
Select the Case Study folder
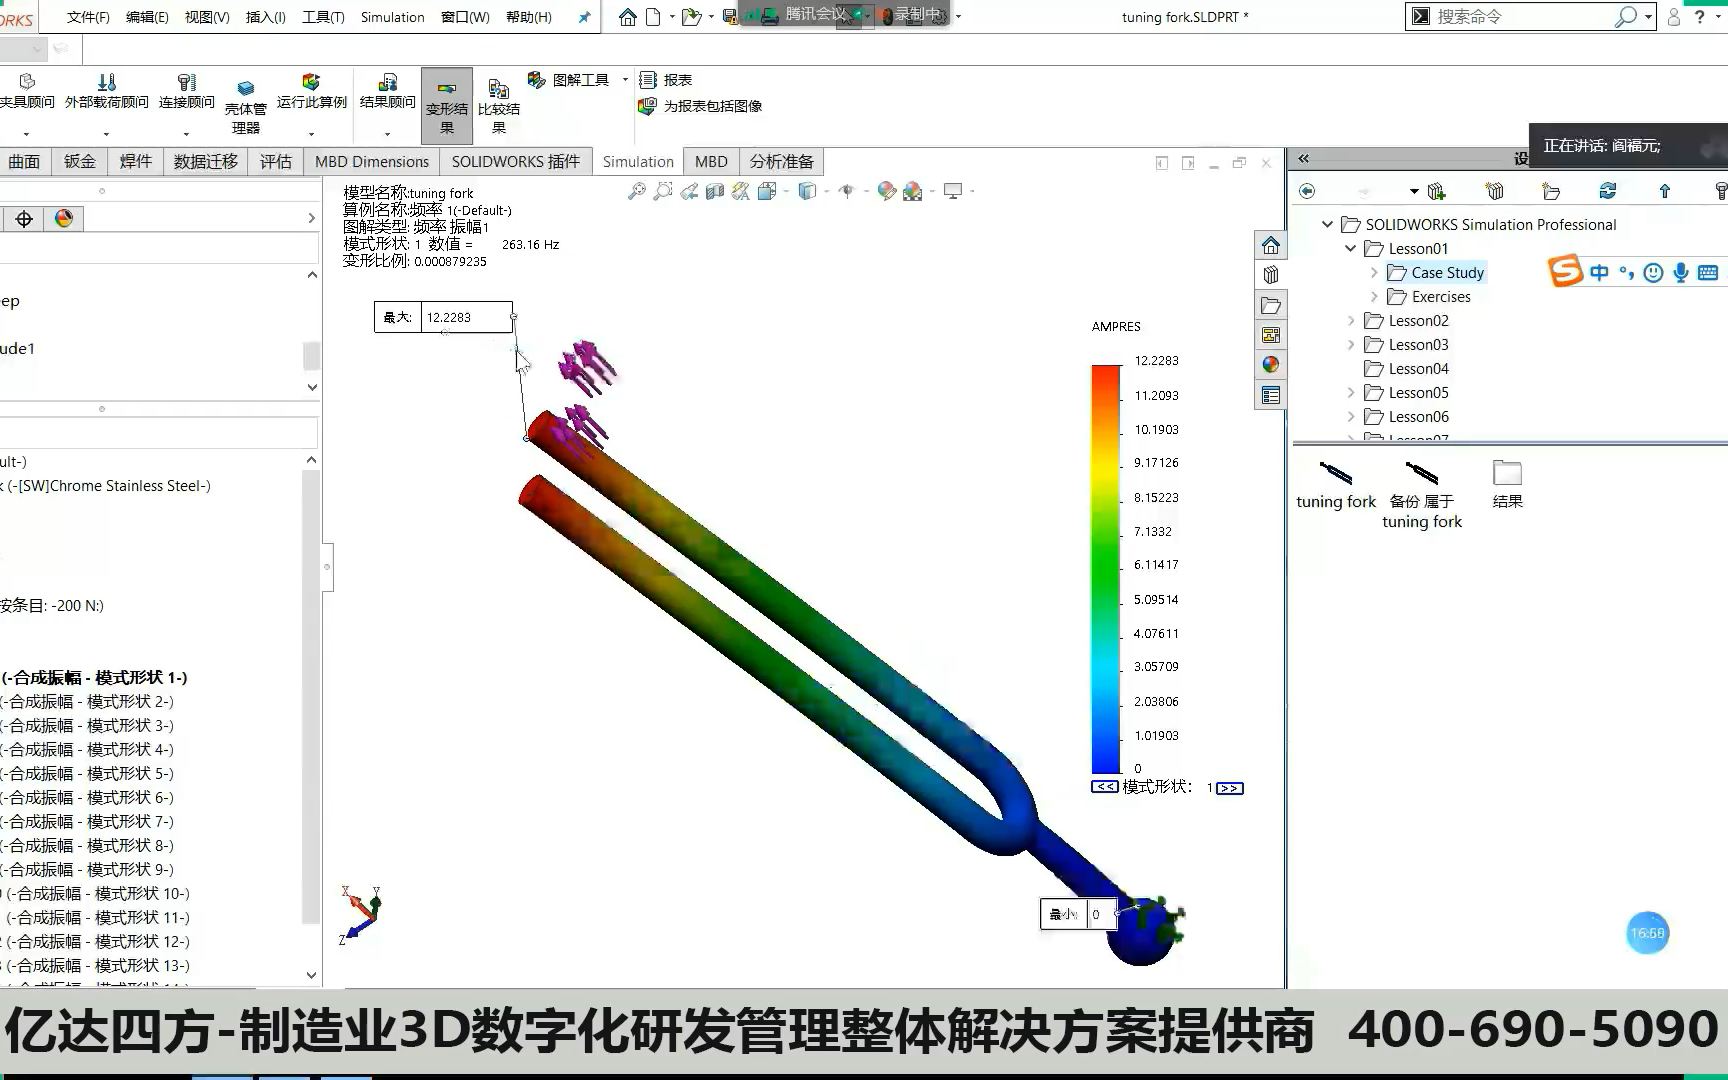click(x=1444, y=272)
